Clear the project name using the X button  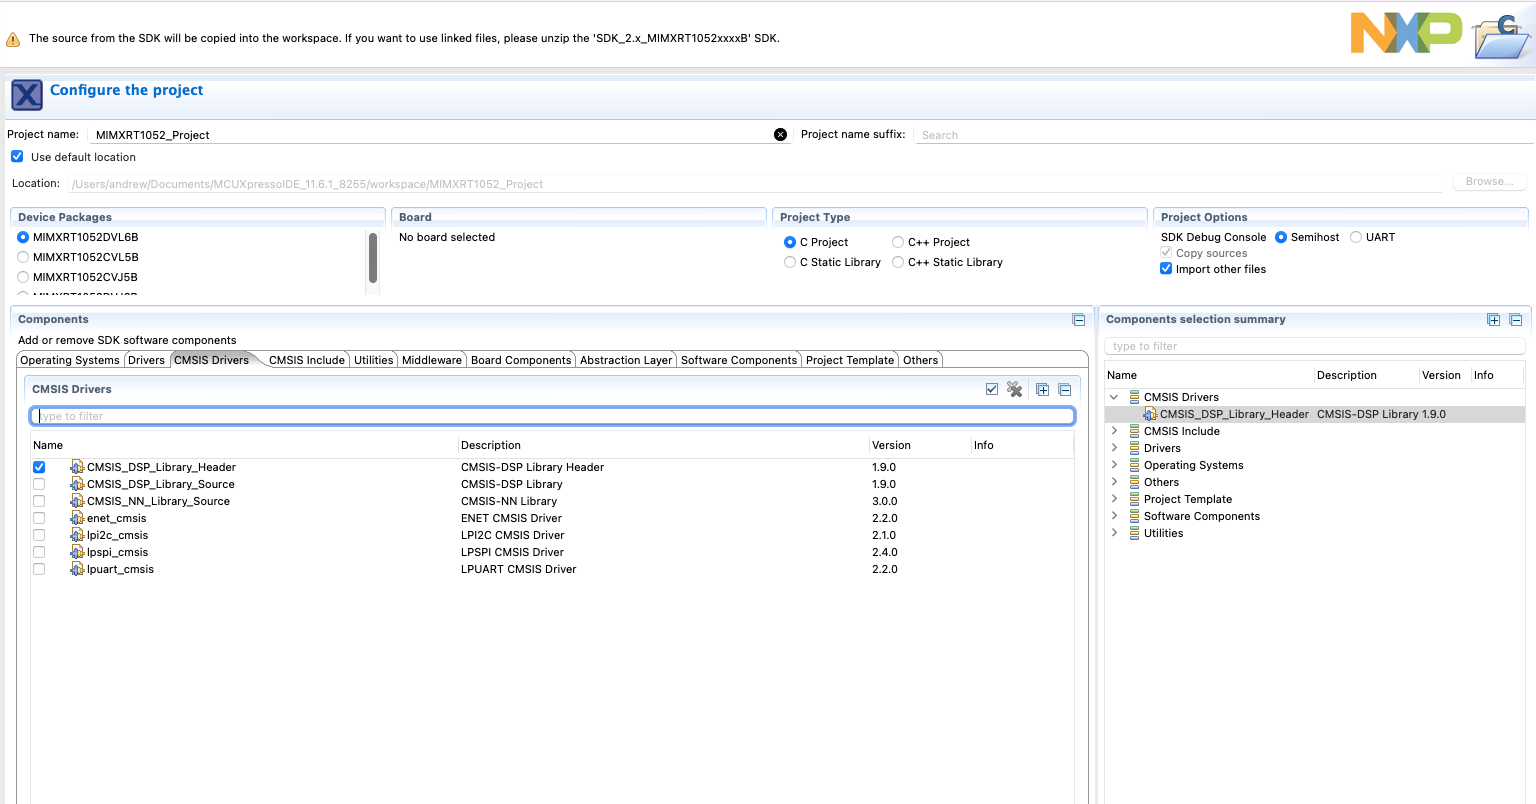[780, 134]
